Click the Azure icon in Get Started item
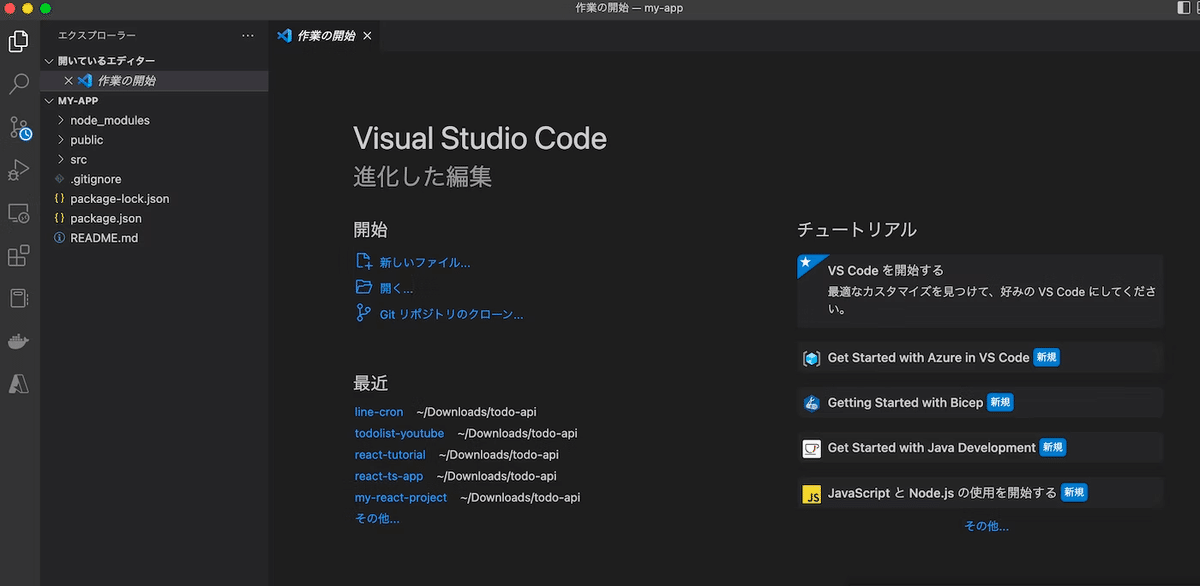1200x586 pixels. click(x=812, y=358)
